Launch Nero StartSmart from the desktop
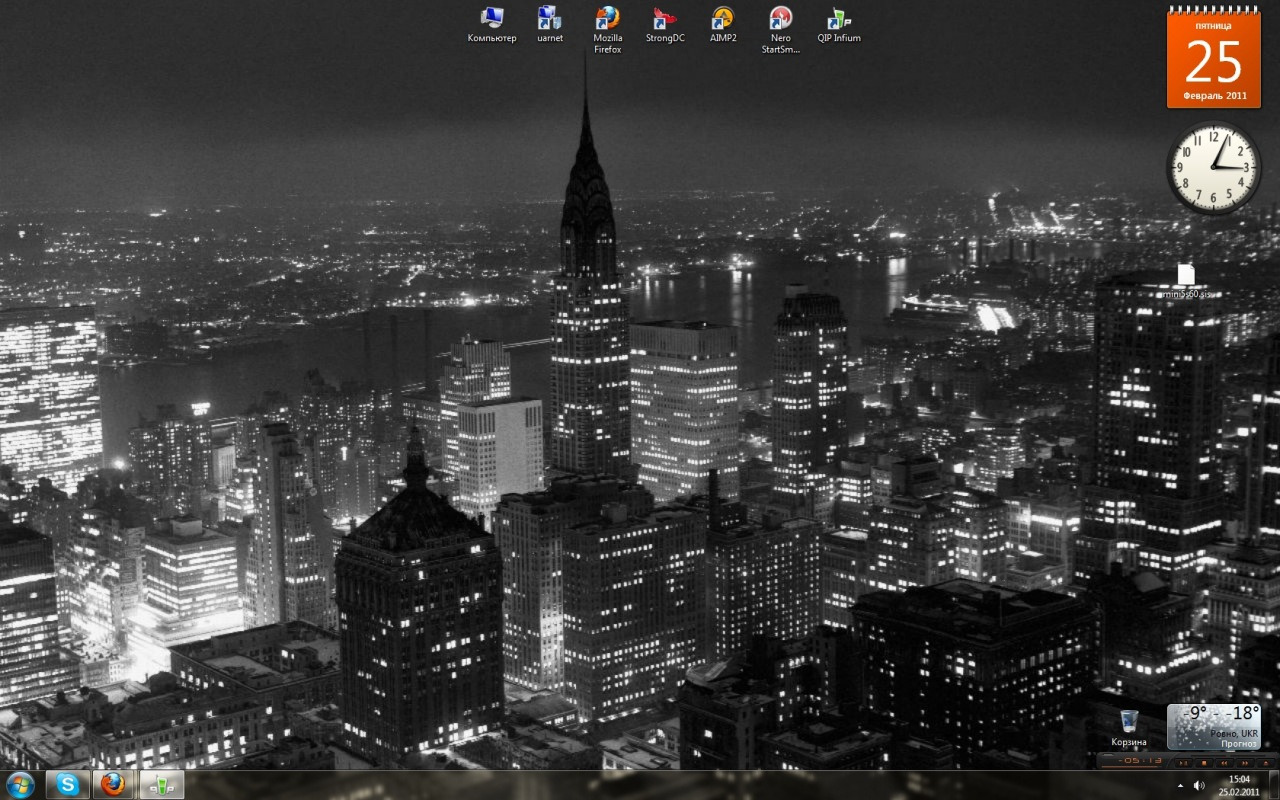The width and height of the screenshot is (1280, 800). coord(781,19)
